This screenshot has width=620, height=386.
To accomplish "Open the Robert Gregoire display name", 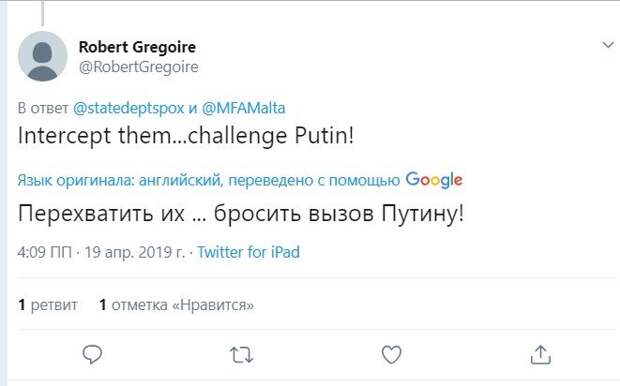I will click(x=137, y=47).
